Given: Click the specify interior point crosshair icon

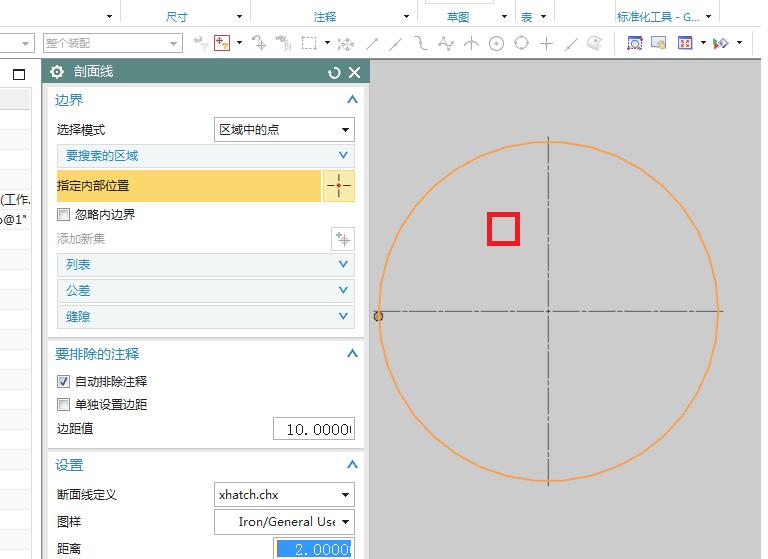Looking at the screenshot, I should (339, 186).
